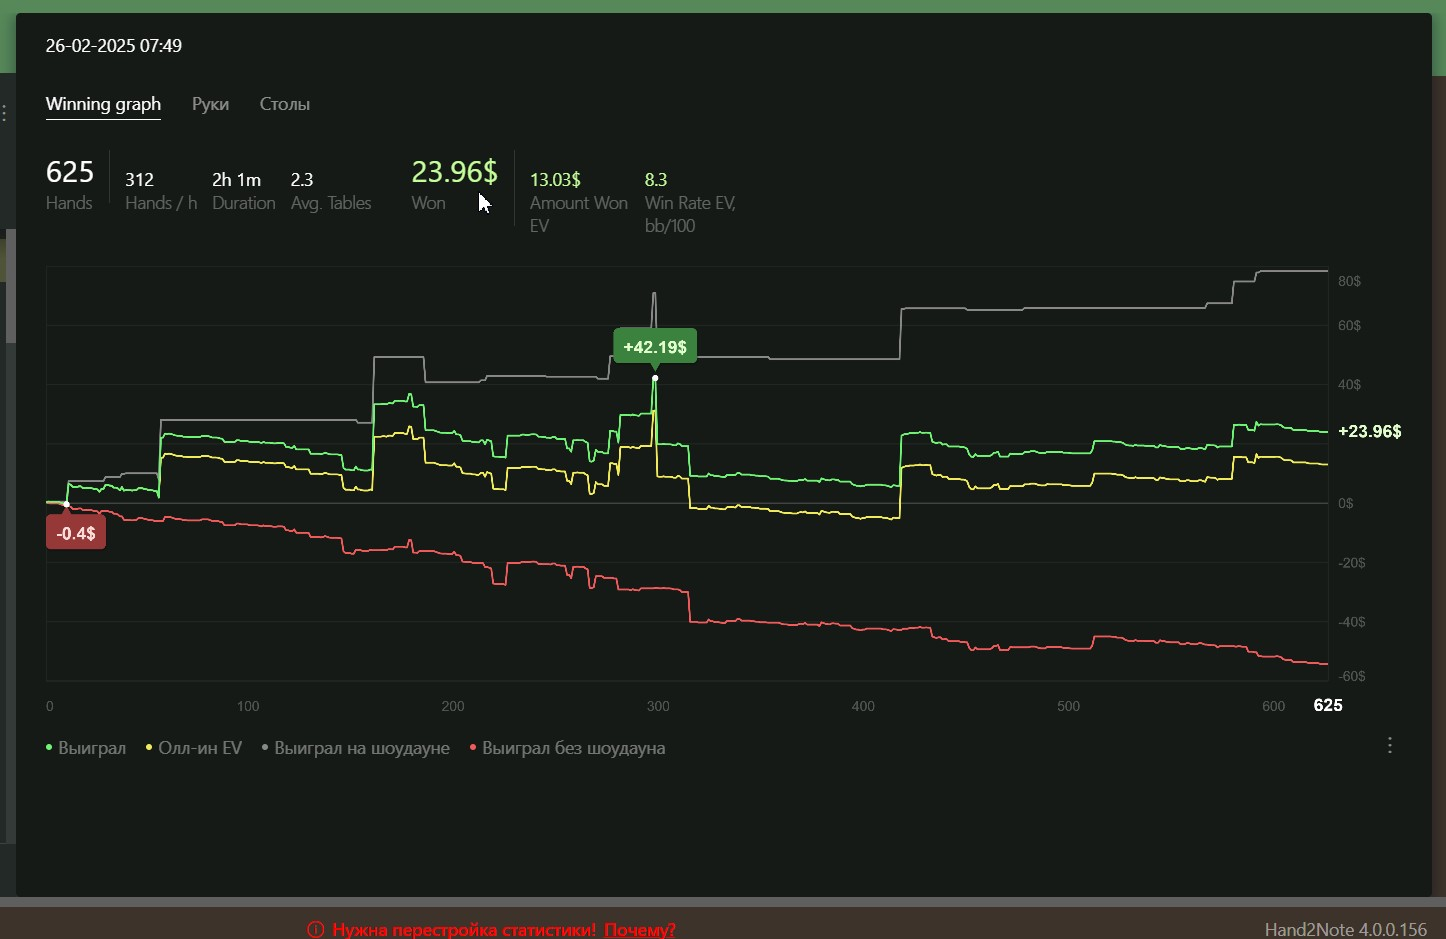1446x939 pixels.
Task: Click the Почему? link
Action: 640,930
